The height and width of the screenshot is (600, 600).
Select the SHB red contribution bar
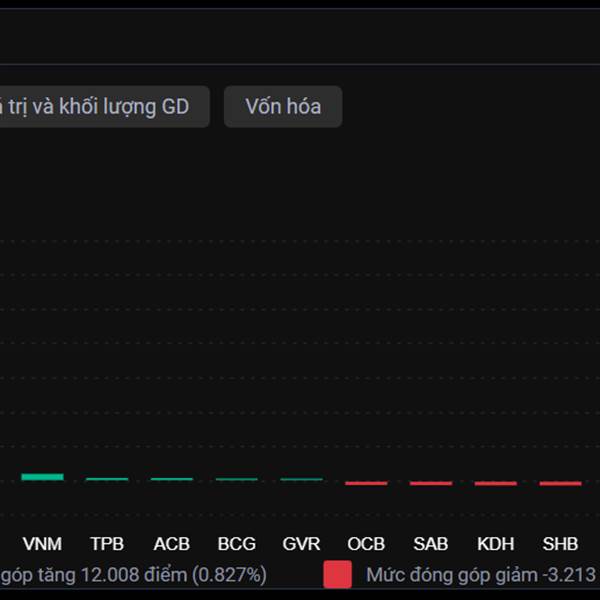[x=560, y=483]
